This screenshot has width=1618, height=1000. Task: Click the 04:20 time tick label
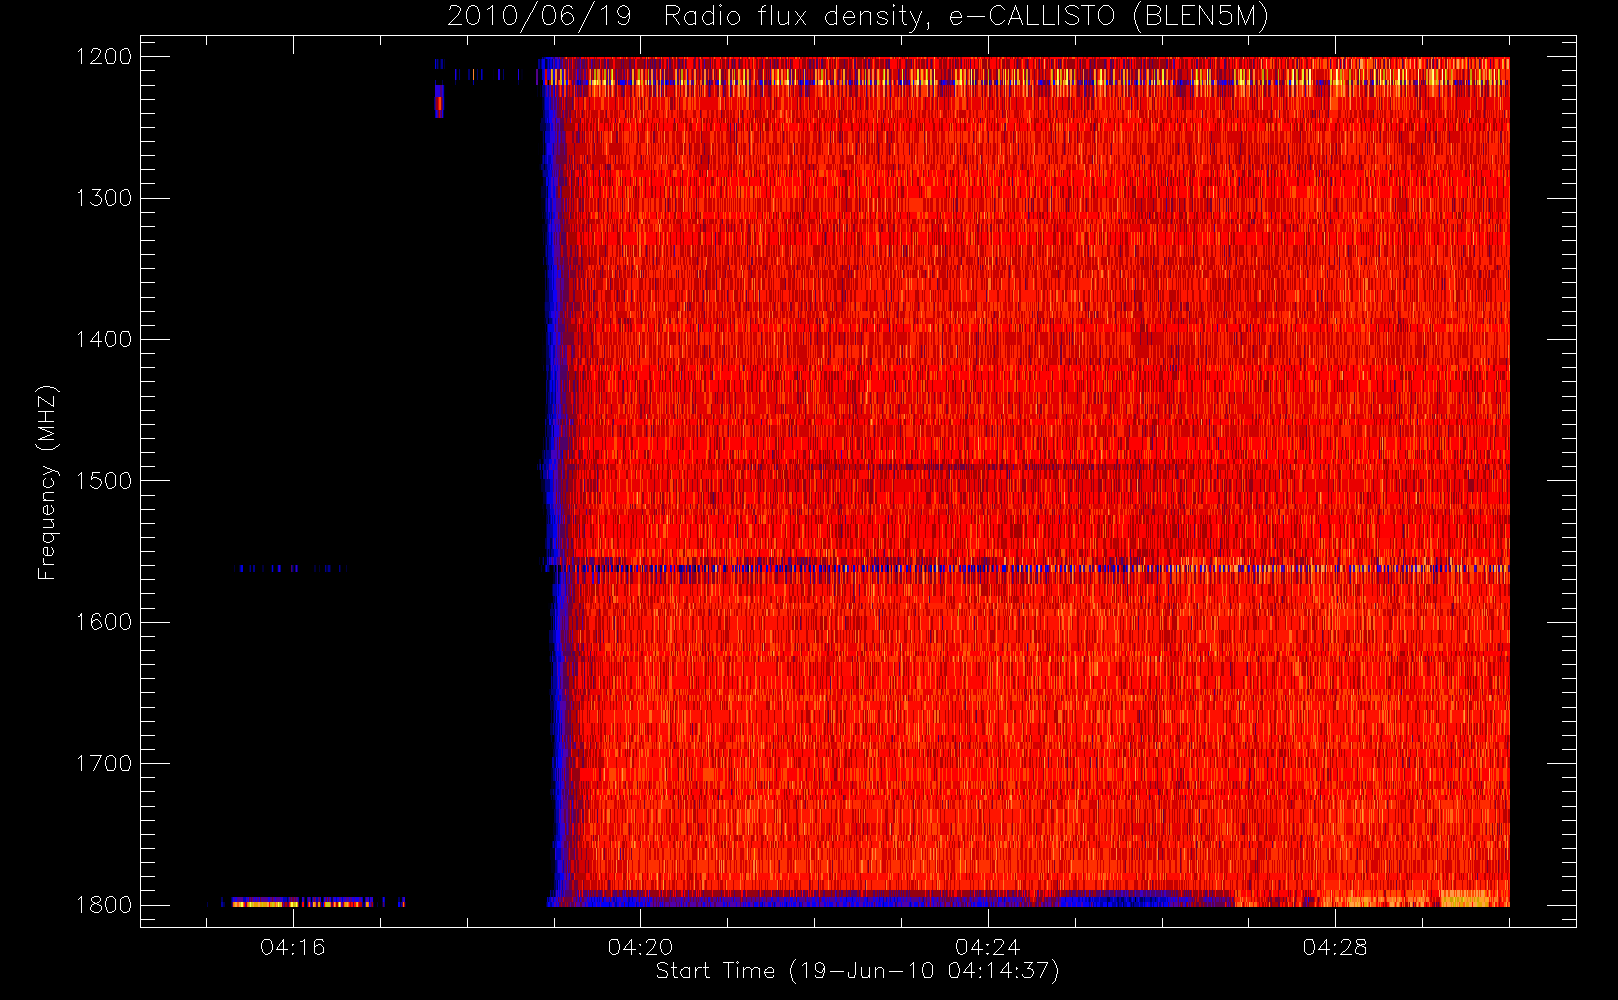640,947
